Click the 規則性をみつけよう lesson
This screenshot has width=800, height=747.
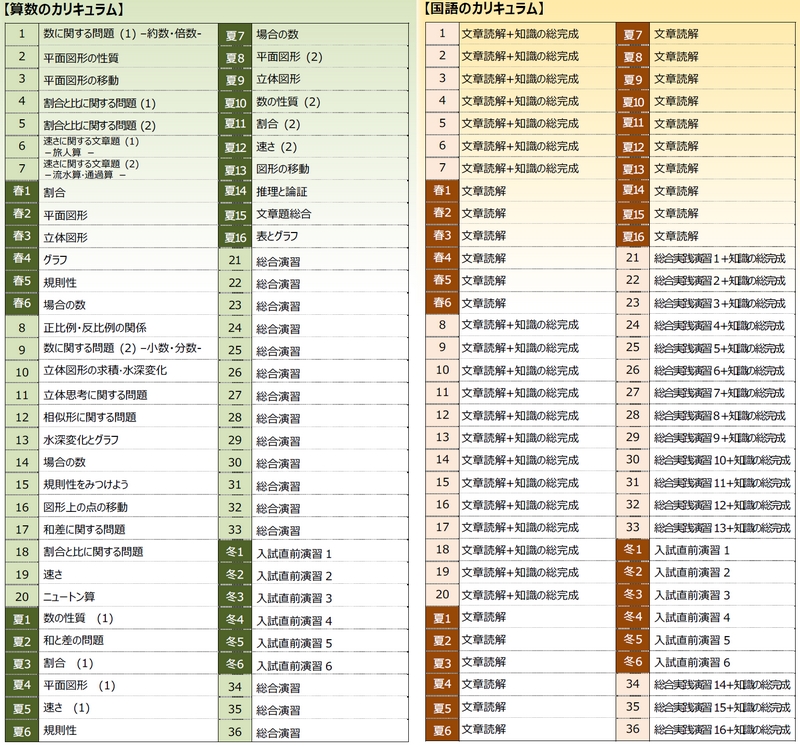click(x=86, y=485)
